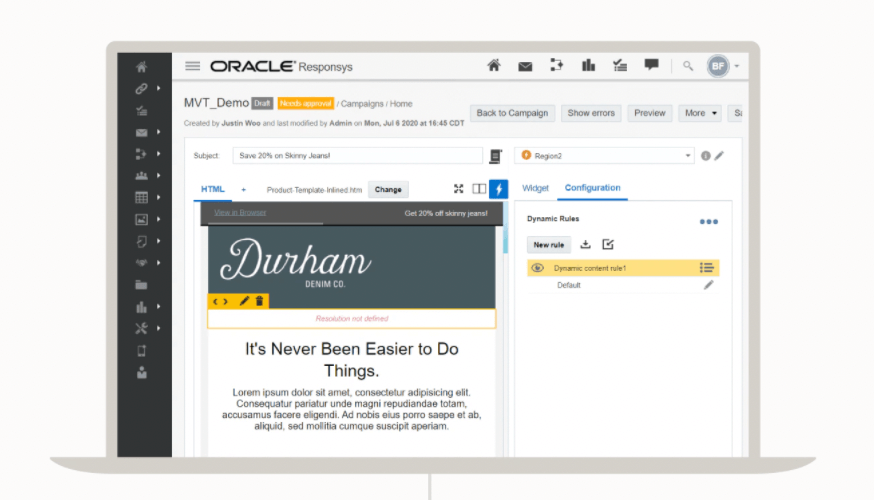Viewport: 874px width, 500px height.
Task: Click the program flow icon in left sidebar
Action: pos(142,154)
